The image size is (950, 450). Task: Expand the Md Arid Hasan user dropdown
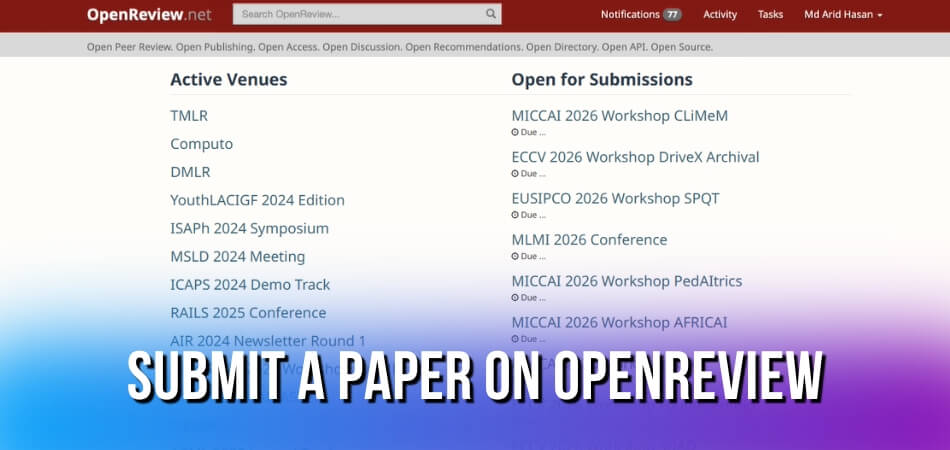[x=843, y=15]
